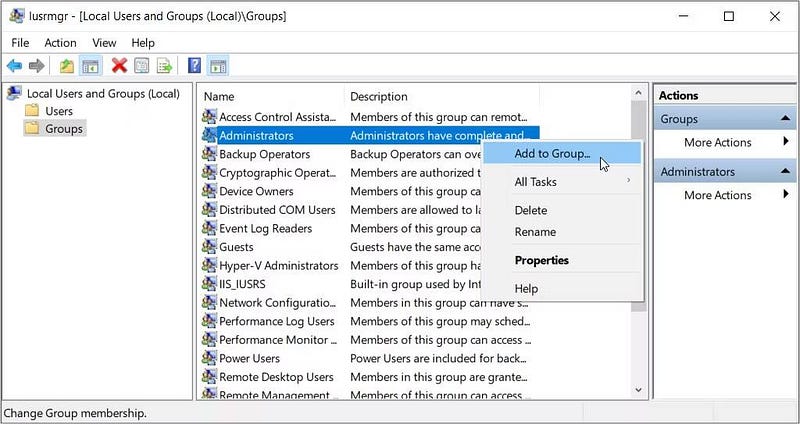The image size is (800, 424).
Task: Click the Groups folder icon in tree
Action: (32, 128)
